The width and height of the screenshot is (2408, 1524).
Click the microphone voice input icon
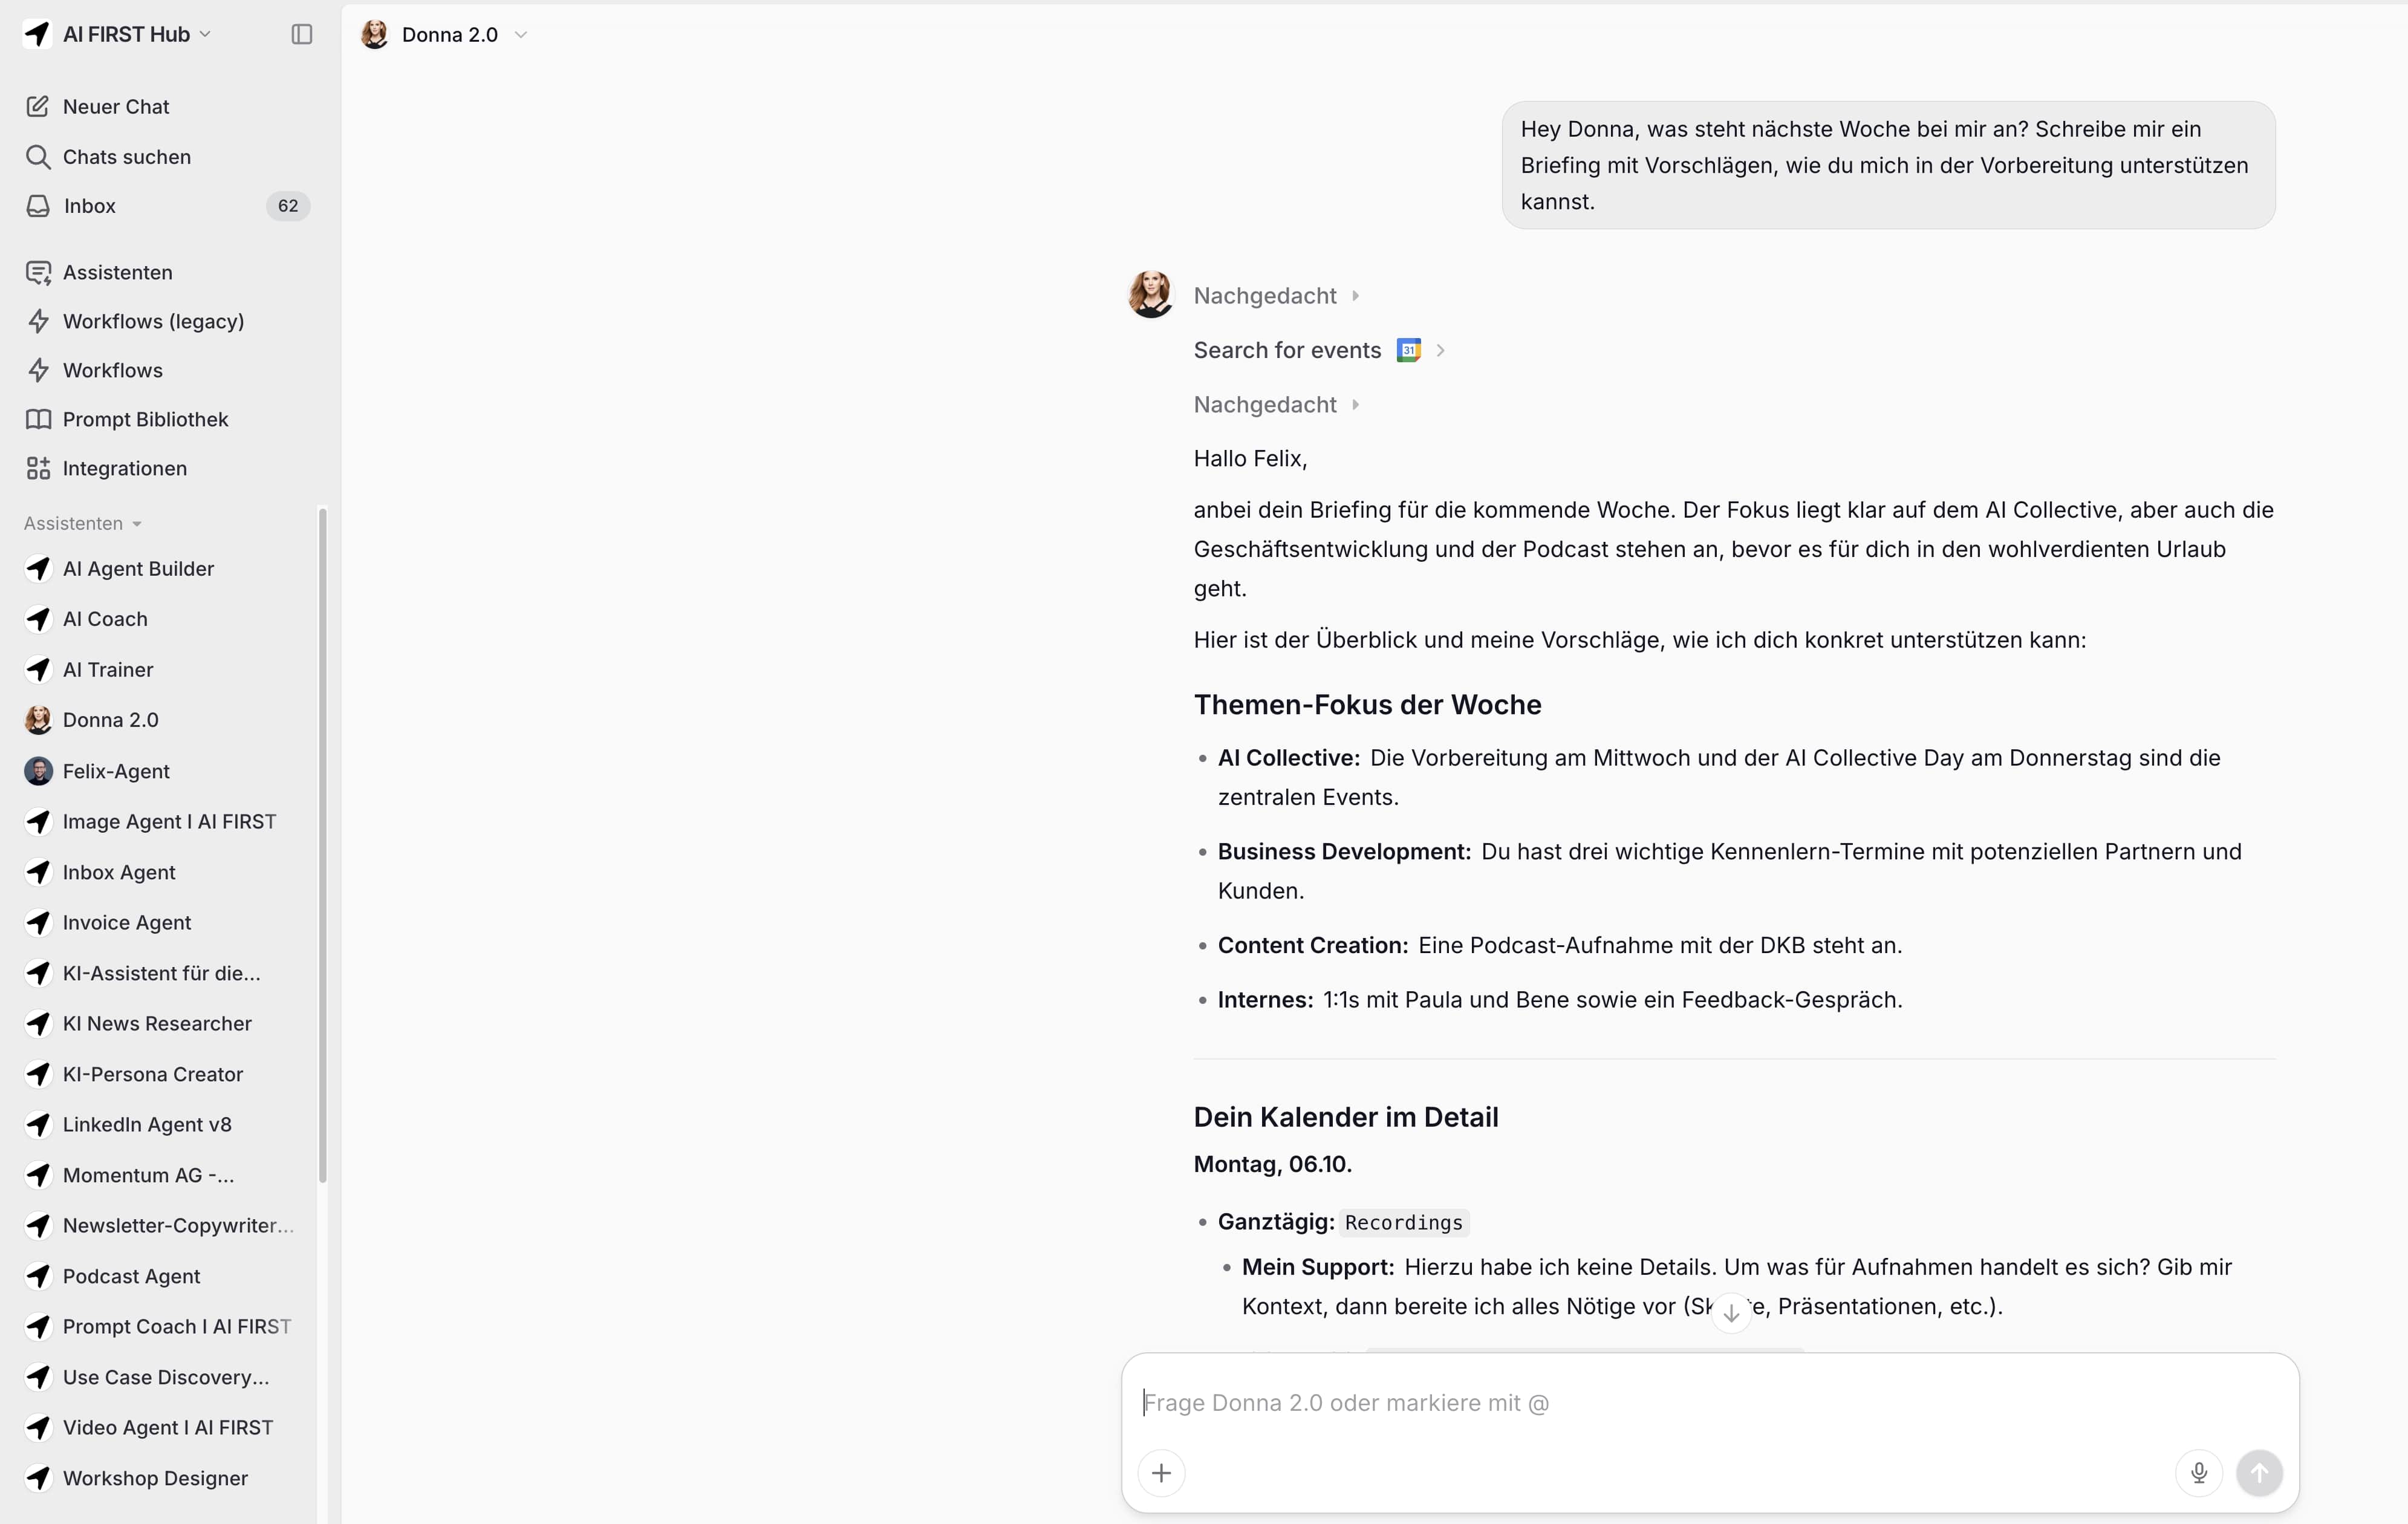click(x=2198, y=1472)
